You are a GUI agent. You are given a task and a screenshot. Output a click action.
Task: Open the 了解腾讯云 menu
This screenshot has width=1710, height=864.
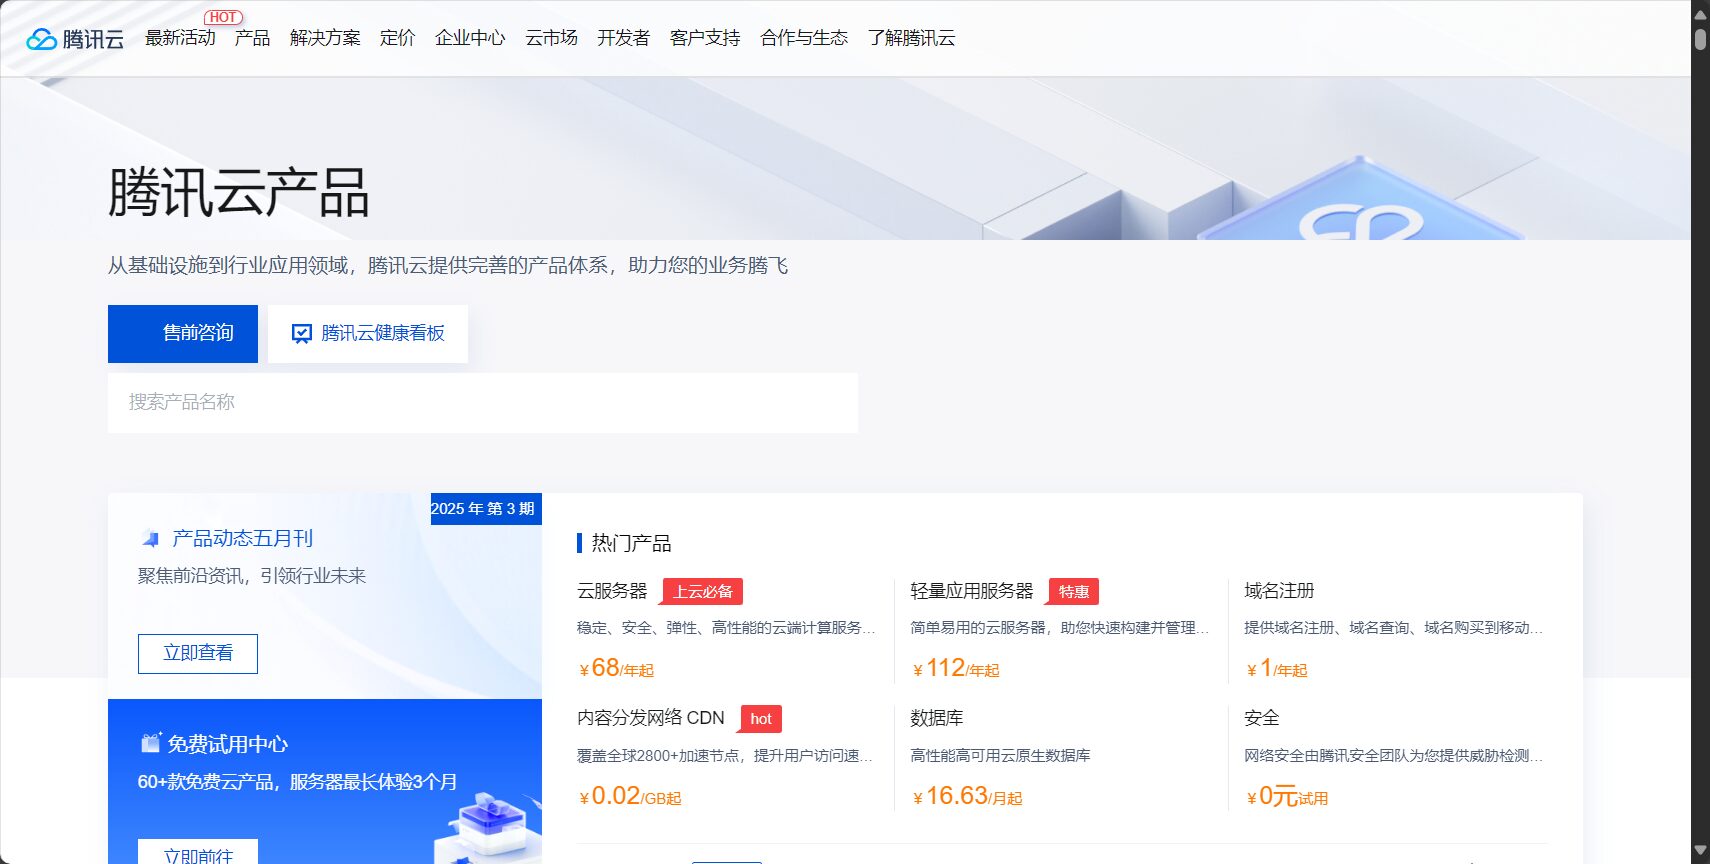911,38
